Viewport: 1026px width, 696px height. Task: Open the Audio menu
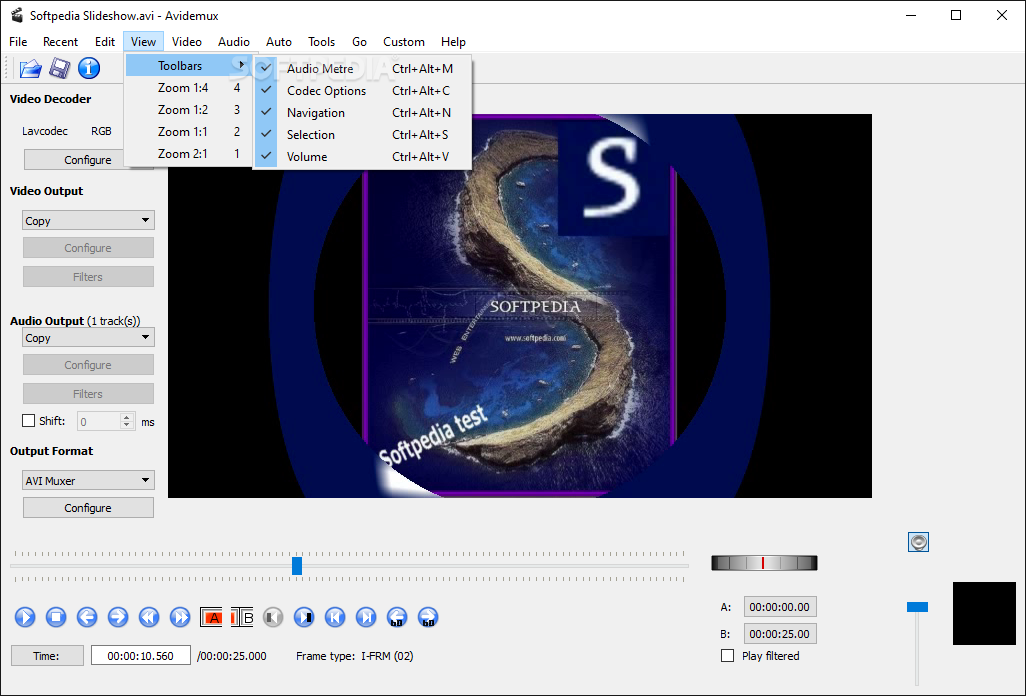click(234, 42)
